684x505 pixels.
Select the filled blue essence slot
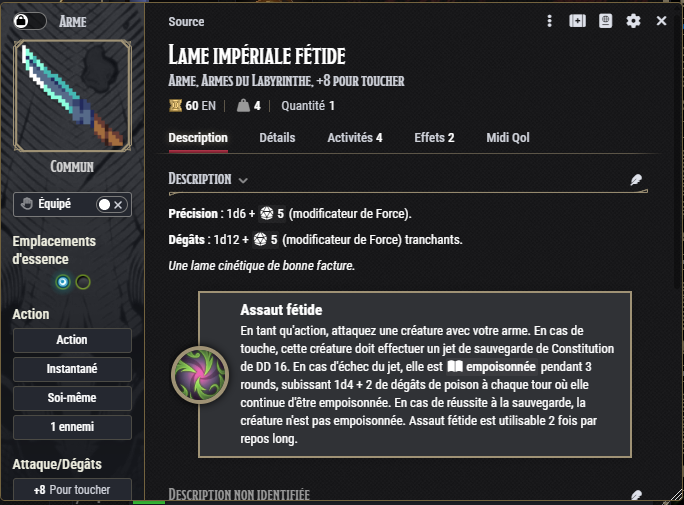tap(63, 282)
